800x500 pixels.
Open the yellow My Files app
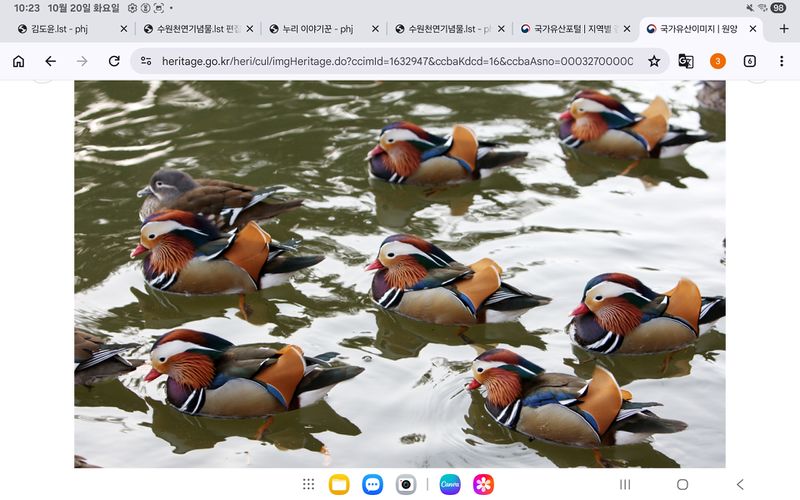pyautogui.click(x=339, y=484)
